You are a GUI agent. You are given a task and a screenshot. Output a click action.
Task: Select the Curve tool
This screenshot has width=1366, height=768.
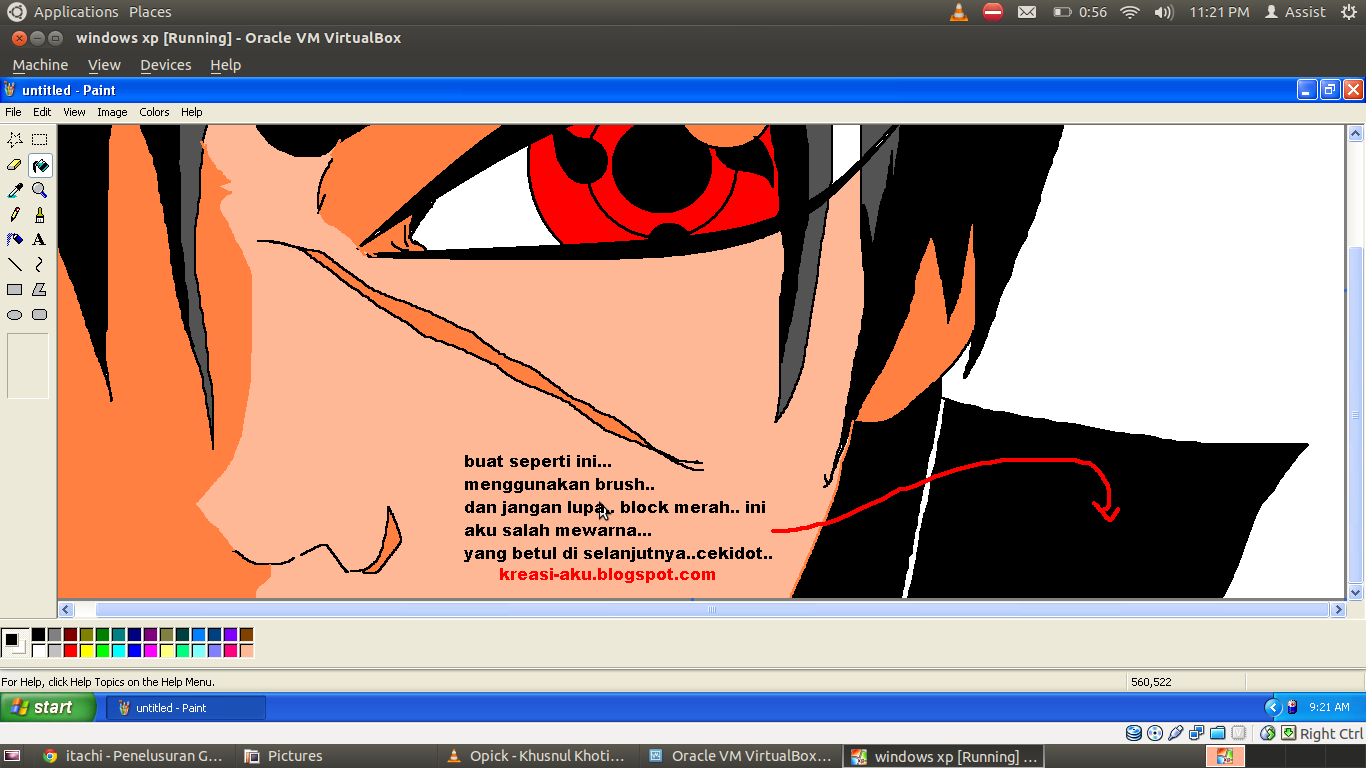[x=40, y=265]
